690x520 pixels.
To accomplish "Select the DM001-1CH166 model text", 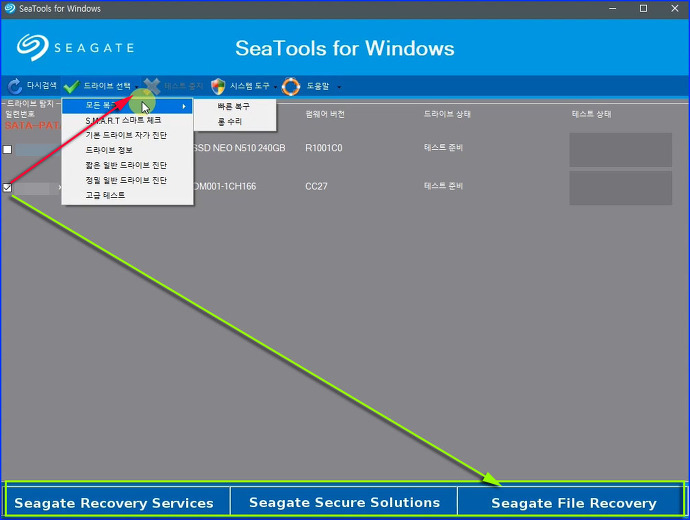I will point(225,186).
